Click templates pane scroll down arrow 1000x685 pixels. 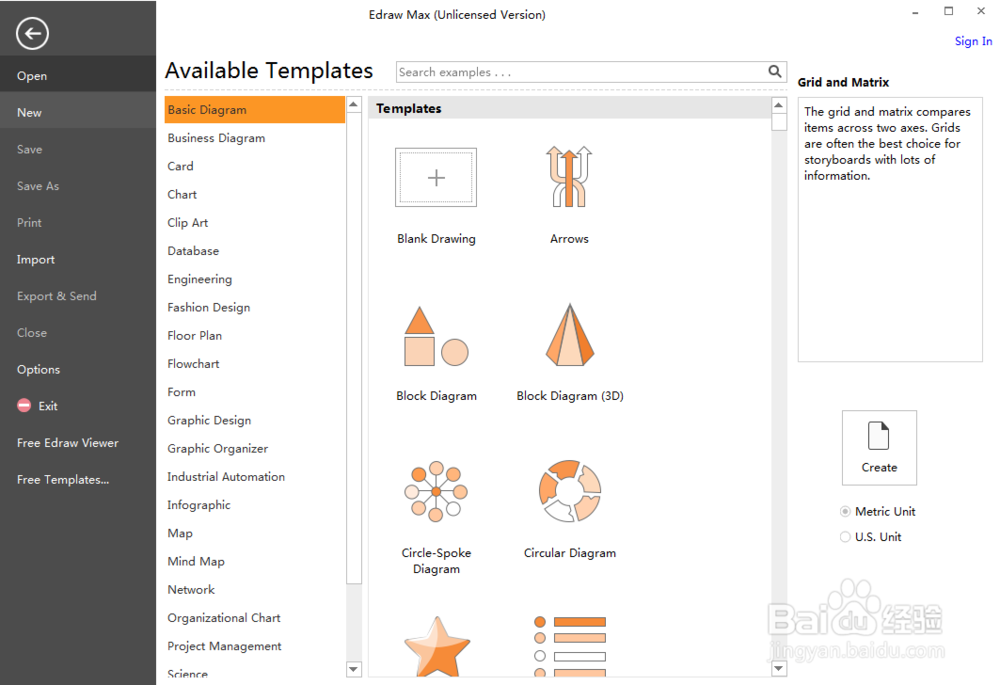coord(779,668)
